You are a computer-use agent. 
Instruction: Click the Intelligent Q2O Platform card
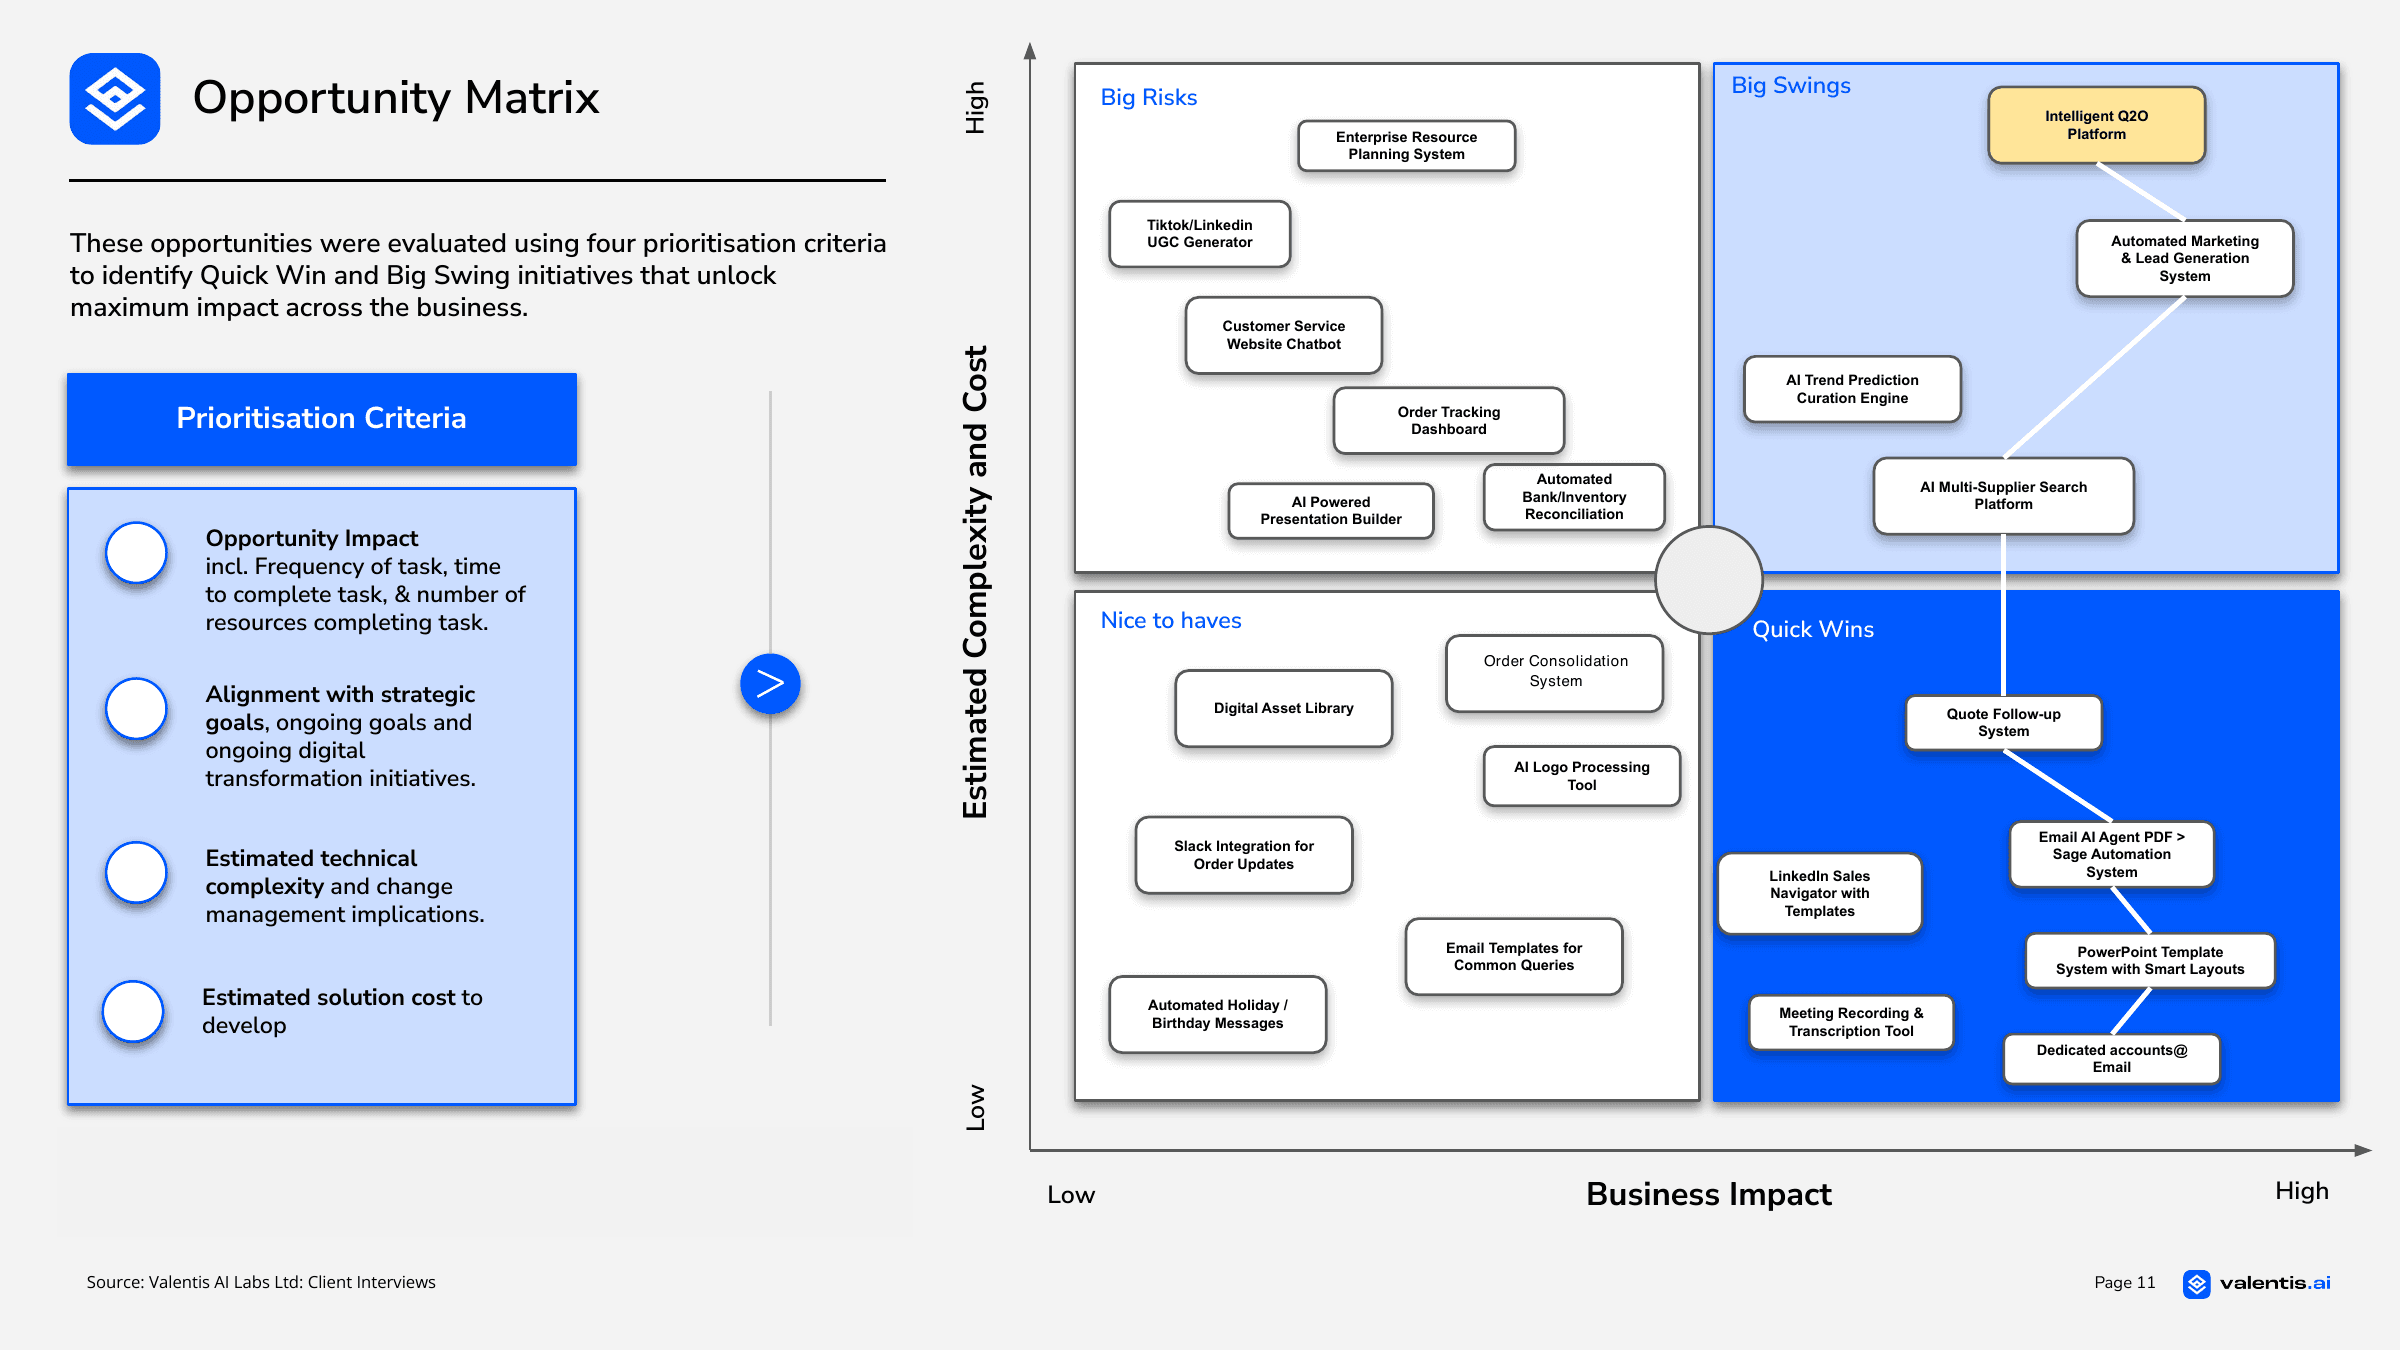point(2096,125)
